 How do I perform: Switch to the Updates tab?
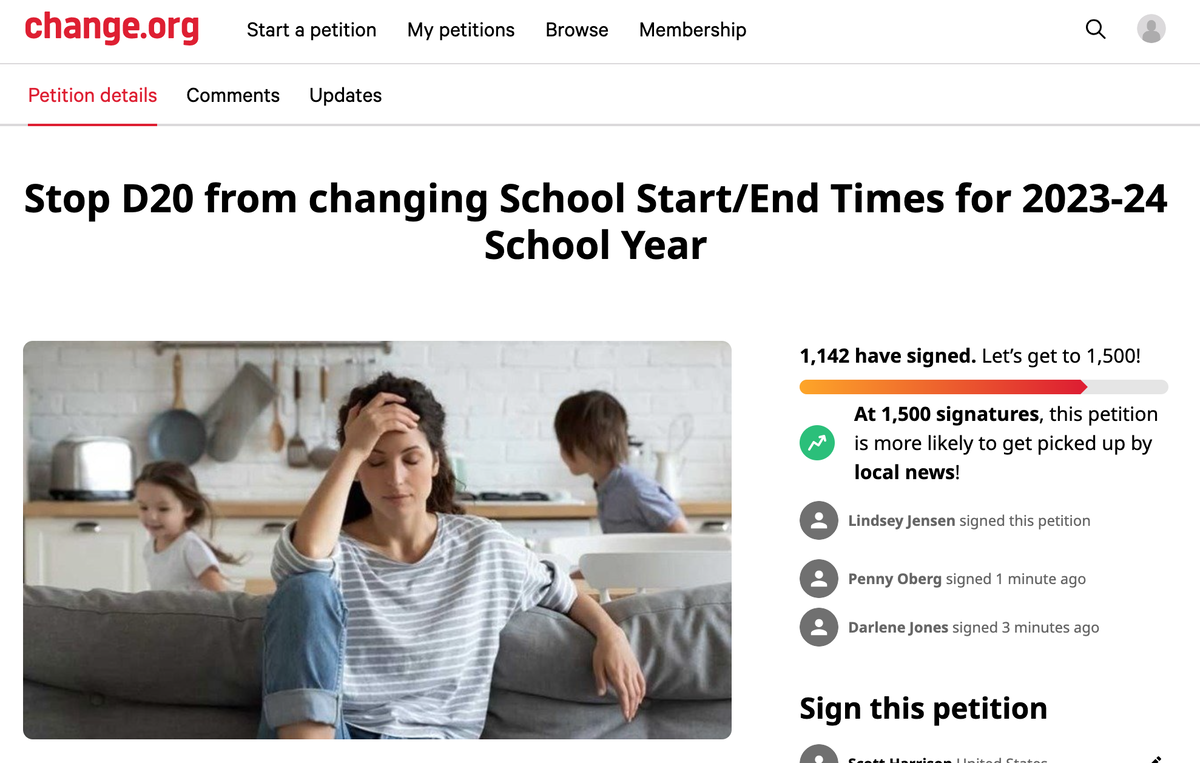coord(345,96)
